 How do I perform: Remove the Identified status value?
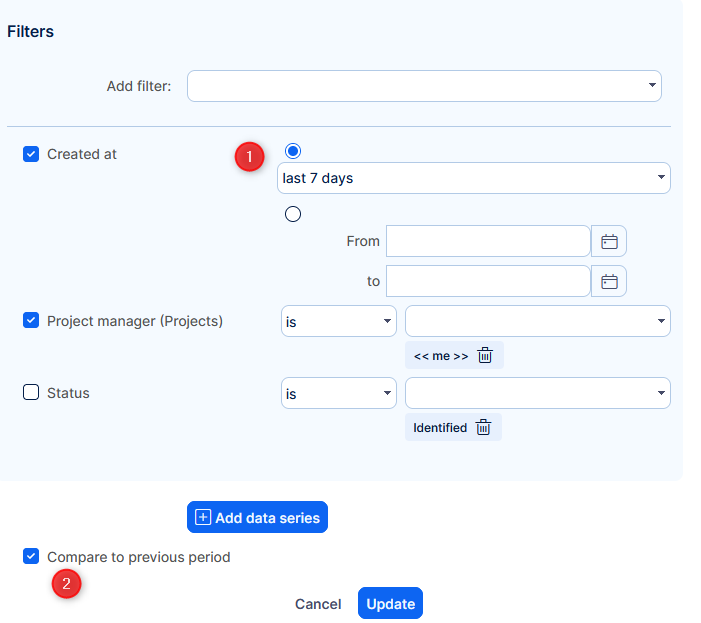[x=483, y=427]
